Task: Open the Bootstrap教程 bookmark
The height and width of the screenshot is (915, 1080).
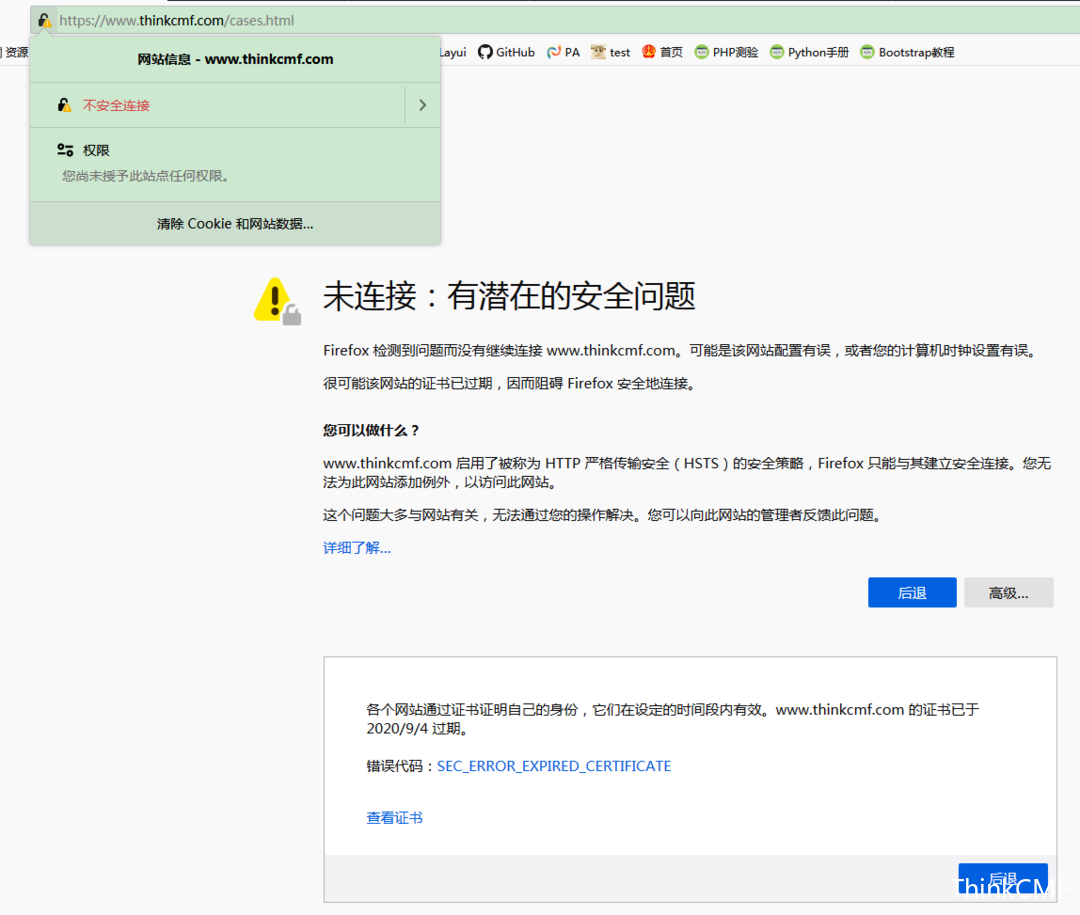Action: point(907,52)
